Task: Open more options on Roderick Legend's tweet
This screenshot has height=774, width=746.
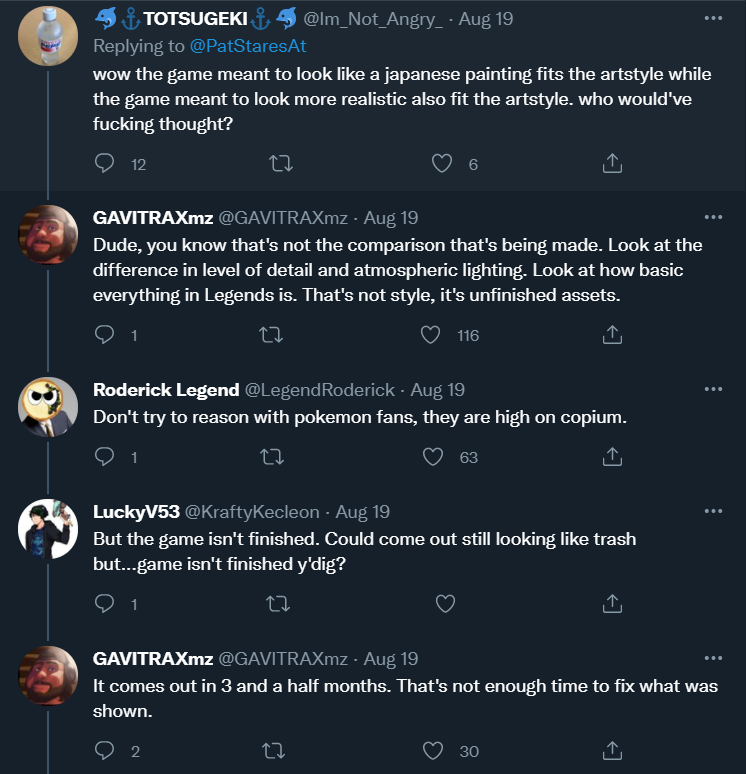Action: click(x=713, y=389)
